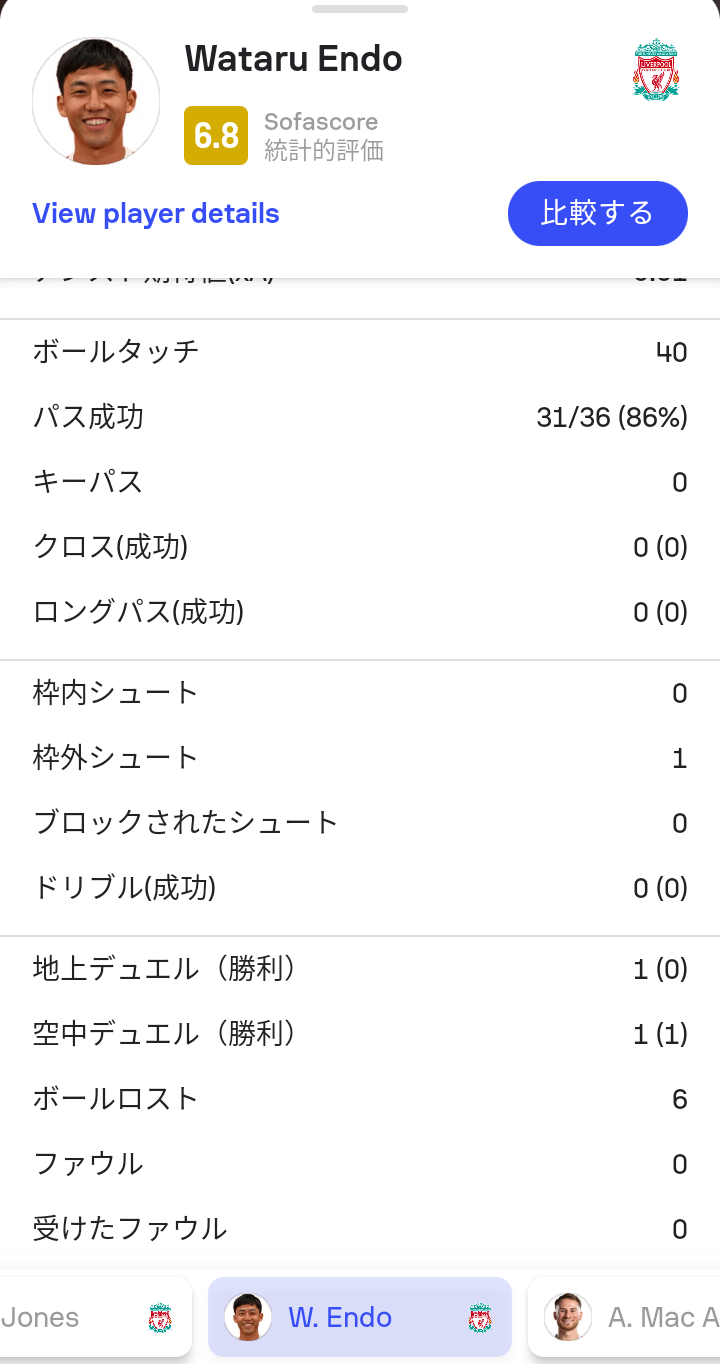Tap Mac Allister's avatar in bottom tab
The image size is (720, 1364).
[x=568, y=1317]
